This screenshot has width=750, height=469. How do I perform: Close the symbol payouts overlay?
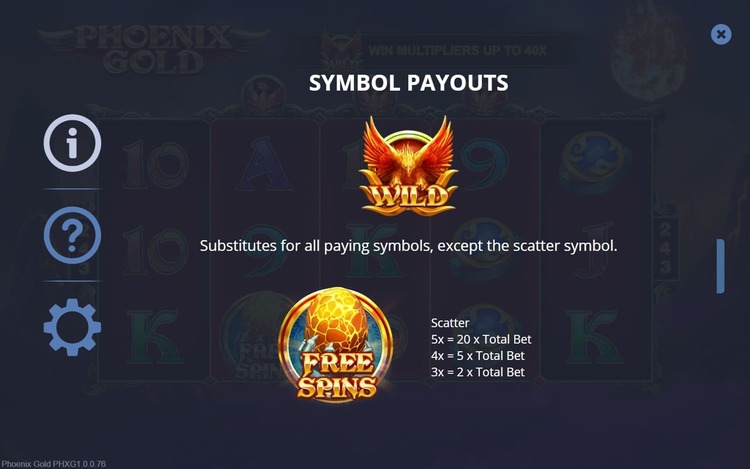coord(721,35)
